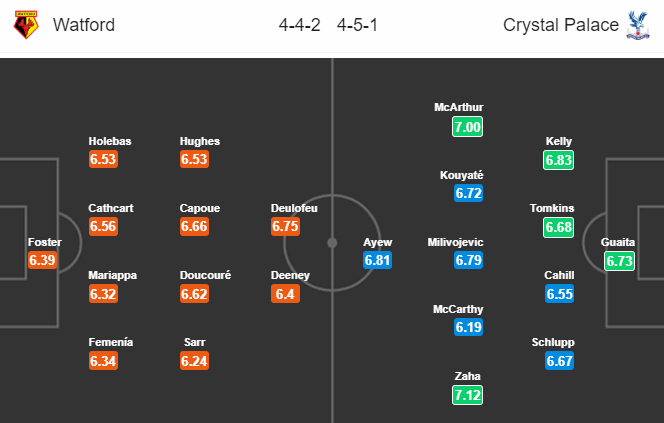Select Holebas's 6.53 rating badge
The height and width of the screenshot is (423, 664).
(x=103, y=159)
